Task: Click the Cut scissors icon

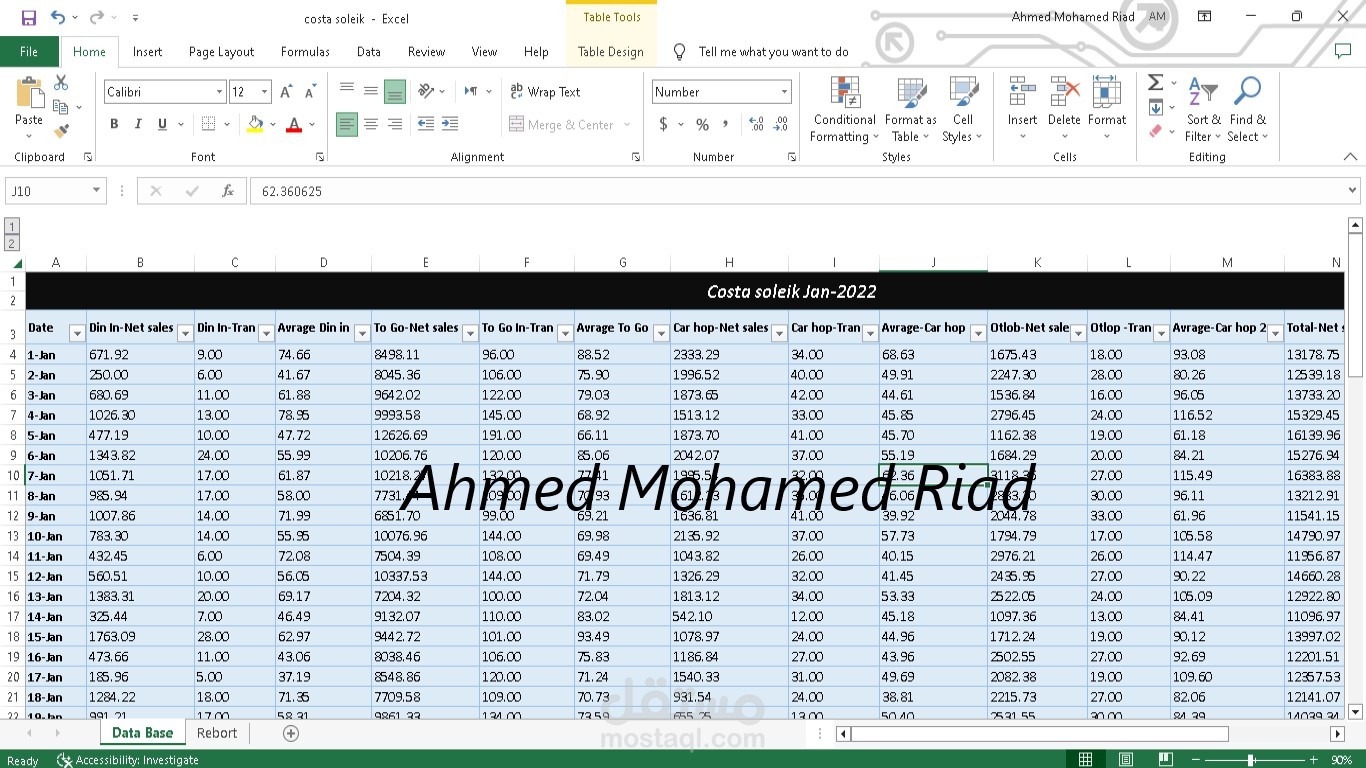Action: [61, 83]
